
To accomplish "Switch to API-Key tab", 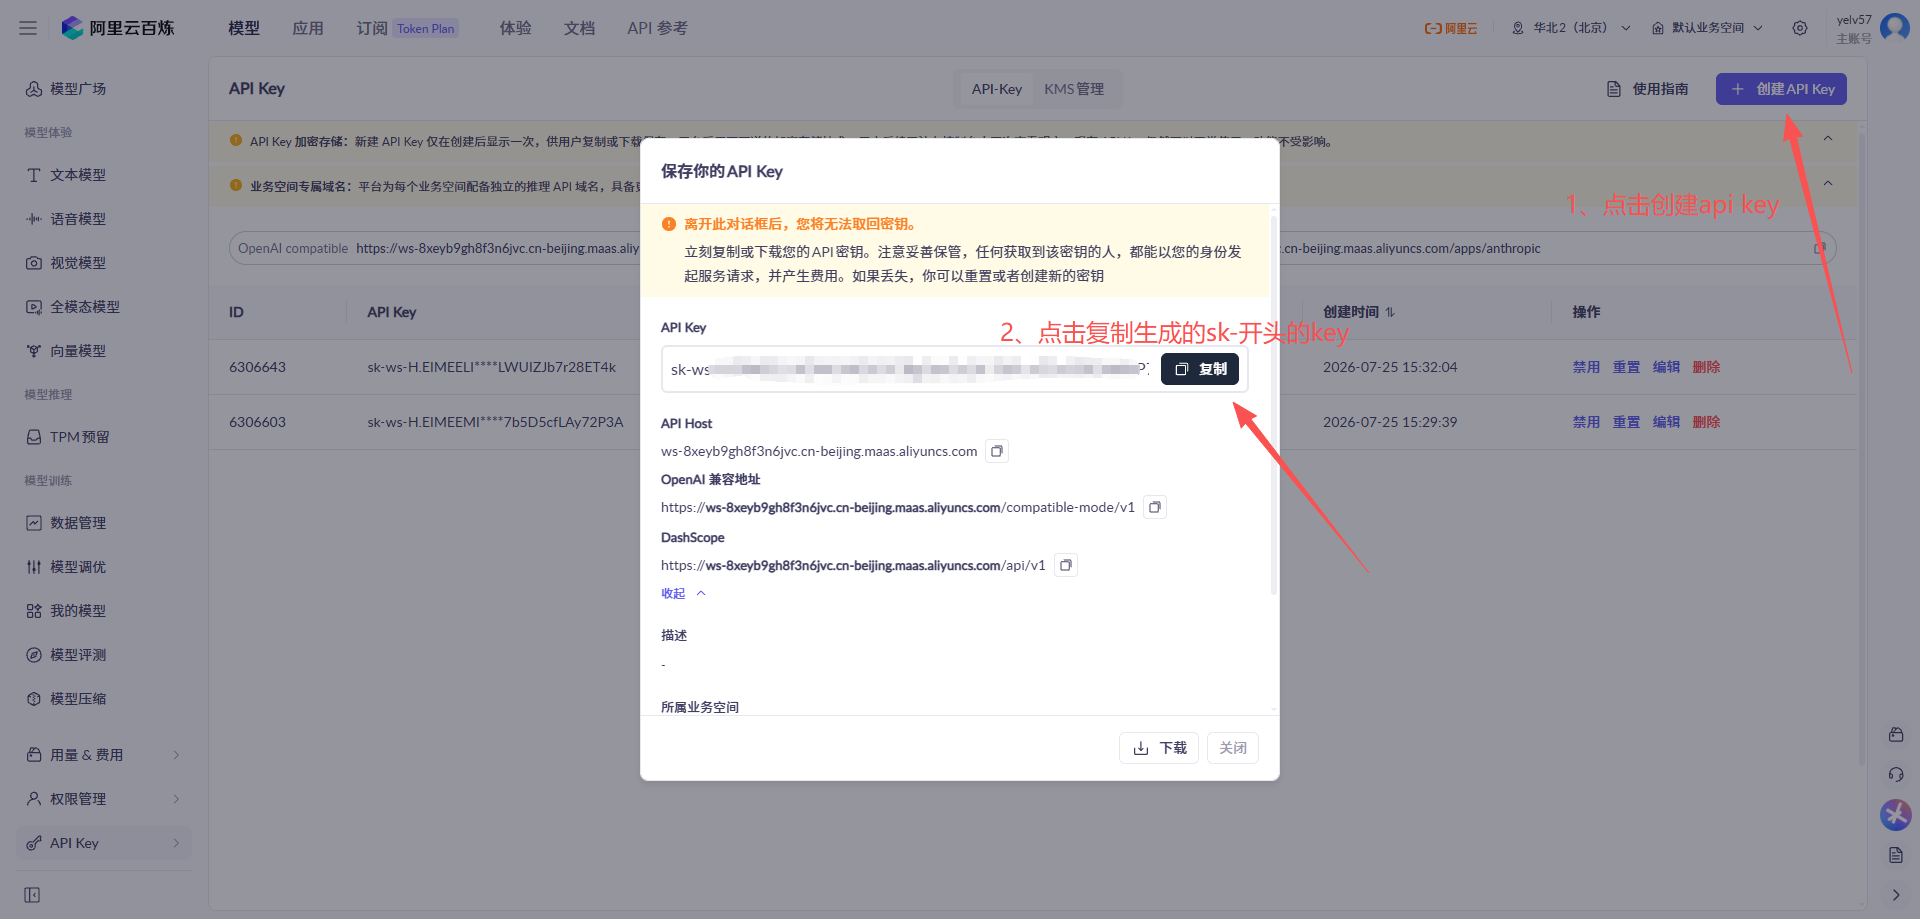I will (997, 89).
